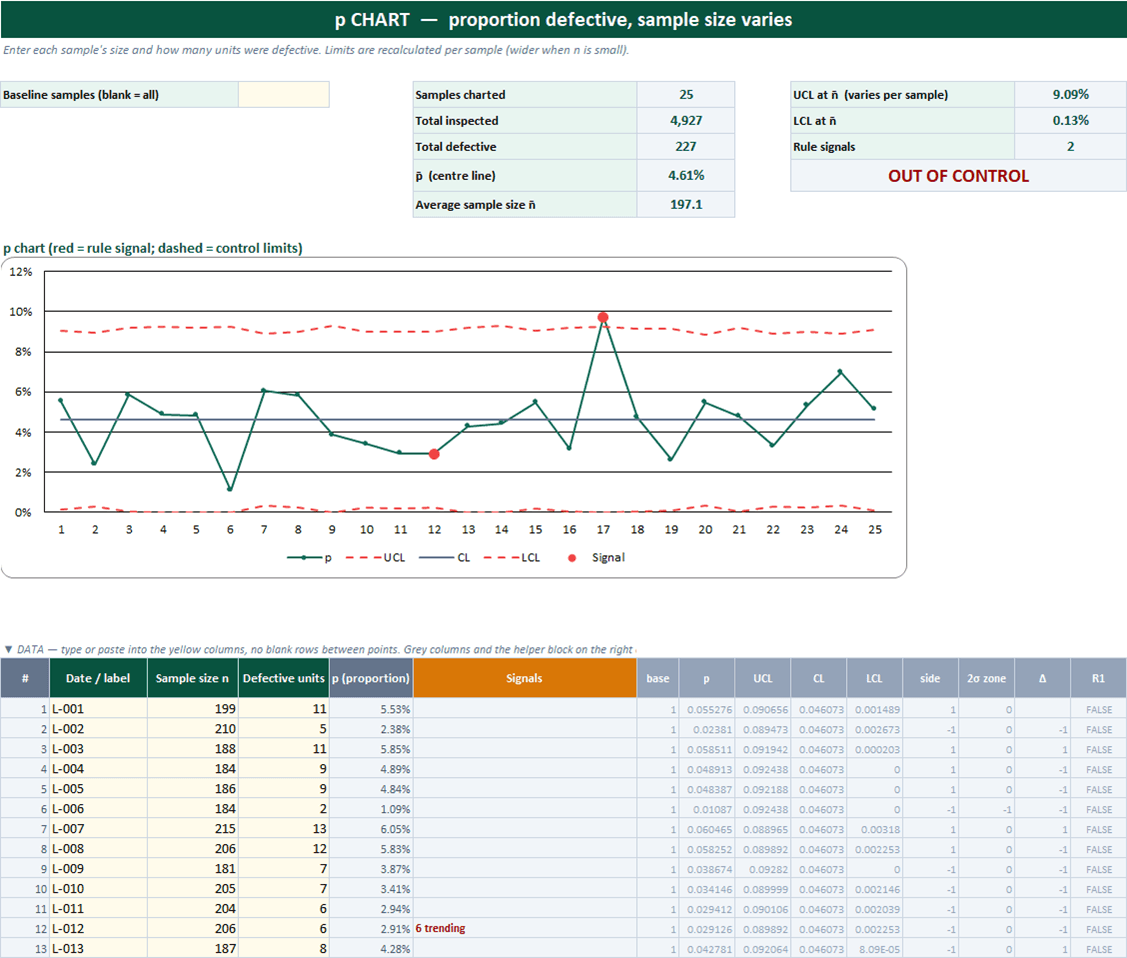Click the p chart heading above the graph
The height and width of the screenshot is (958, 1127).
tap(152, 249)
